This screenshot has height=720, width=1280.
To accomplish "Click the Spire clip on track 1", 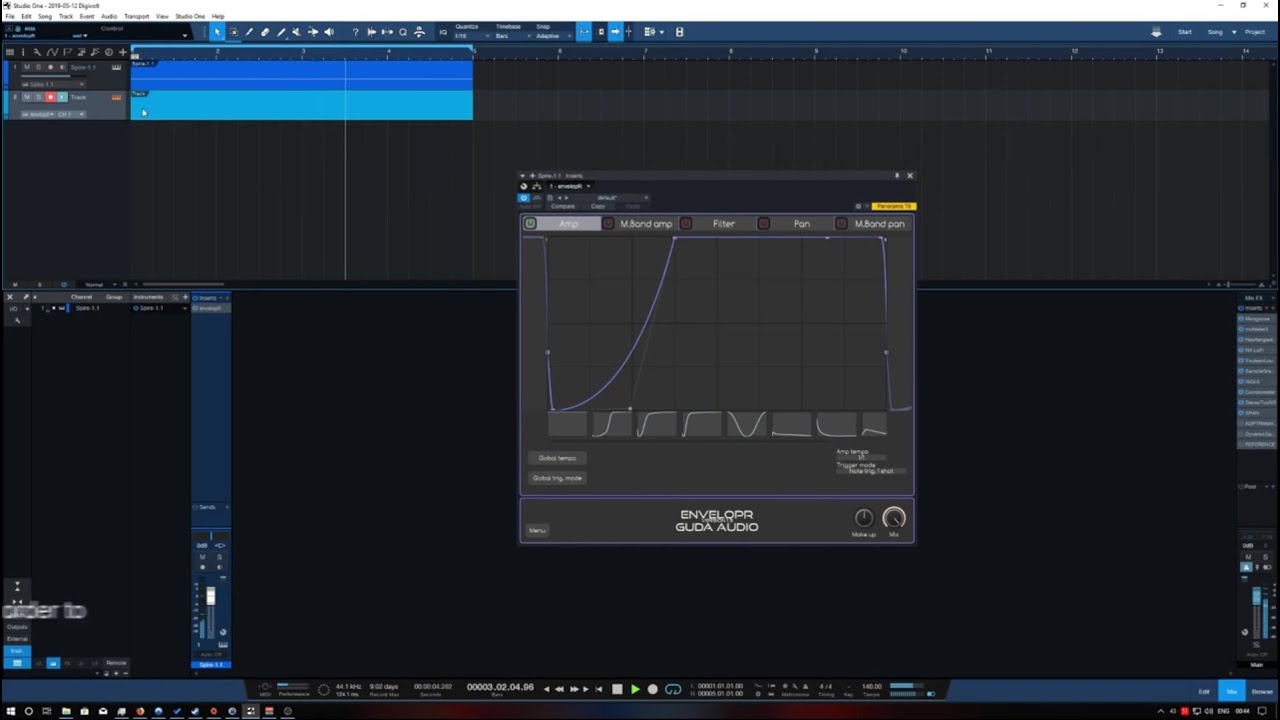I will coord(302,74).
